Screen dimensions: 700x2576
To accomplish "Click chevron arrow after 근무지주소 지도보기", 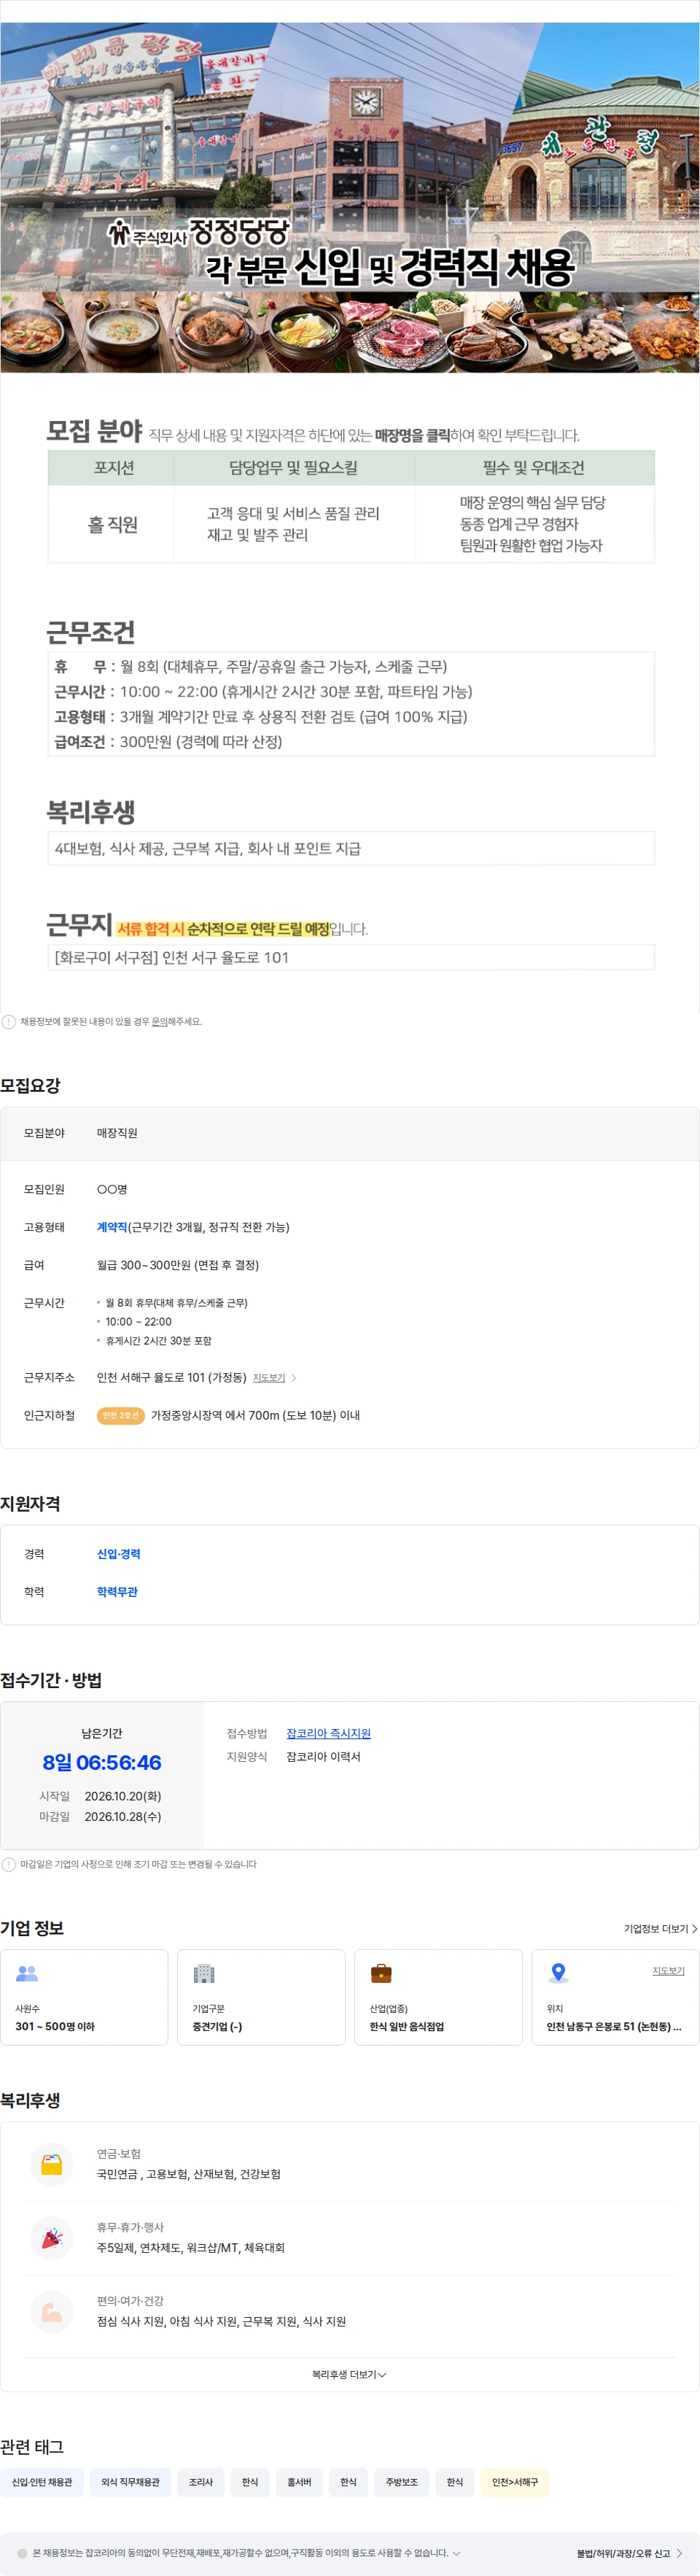I will pyautogui.click(x=293, y=1378).
